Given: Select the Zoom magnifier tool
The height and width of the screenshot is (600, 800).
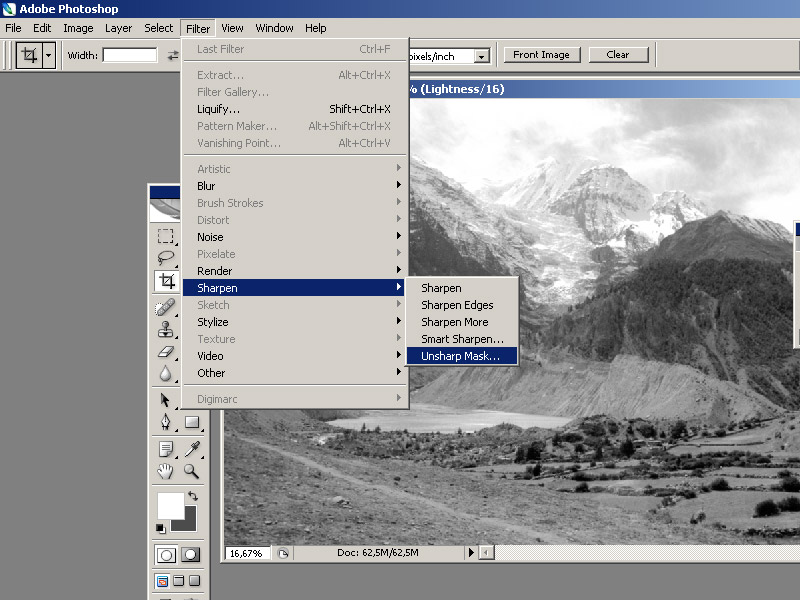Looking at the screenshot, I should (x=191, y=472).
